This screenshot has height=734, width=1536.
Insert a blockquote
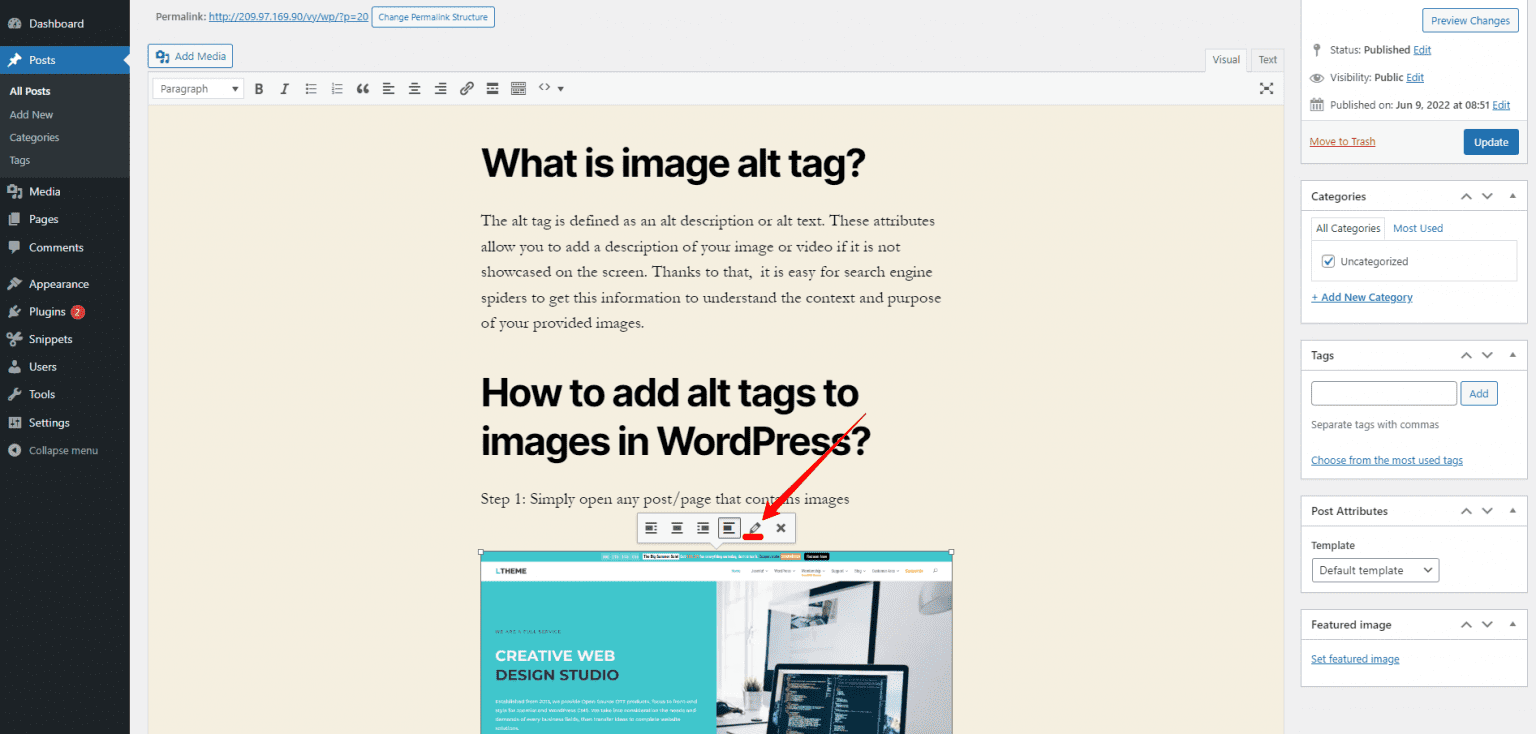coord(363,88)
